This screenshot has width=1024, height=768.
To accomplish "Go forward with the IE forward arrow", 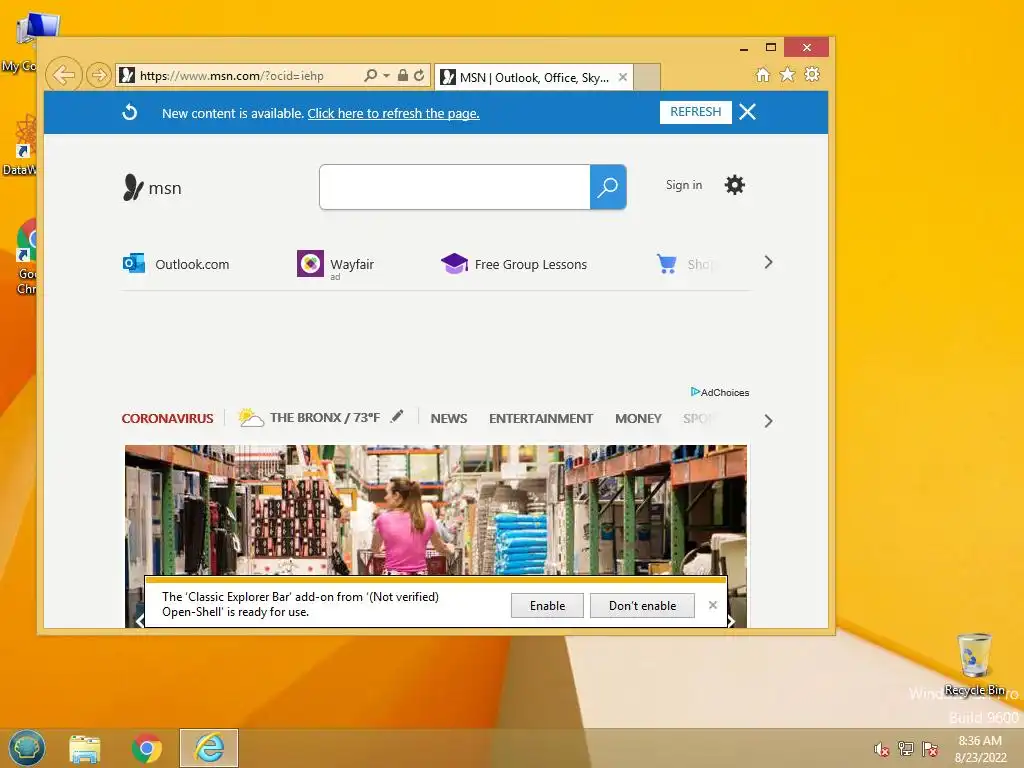I will coord(98,75).
